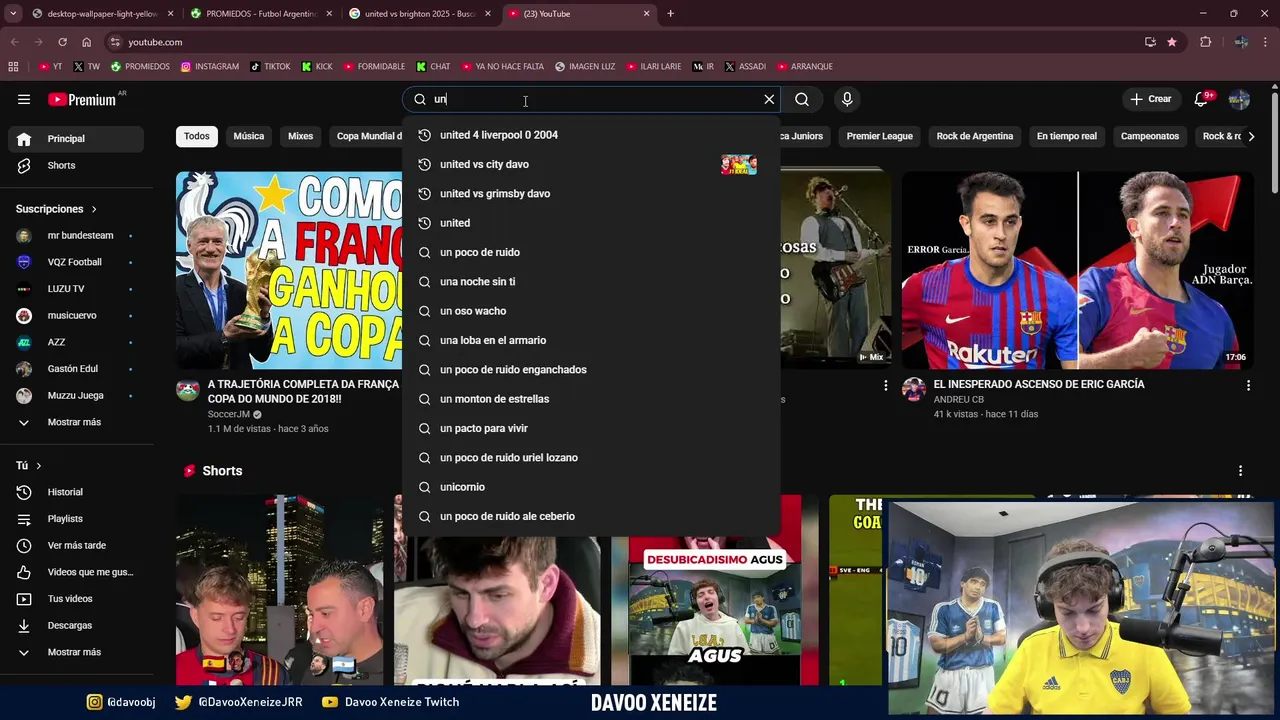The width and height of the screenshot is (1280, 720).
Task: Open Gastón Edul subscription
Action: pyautogui.click(x=76, y=369)
